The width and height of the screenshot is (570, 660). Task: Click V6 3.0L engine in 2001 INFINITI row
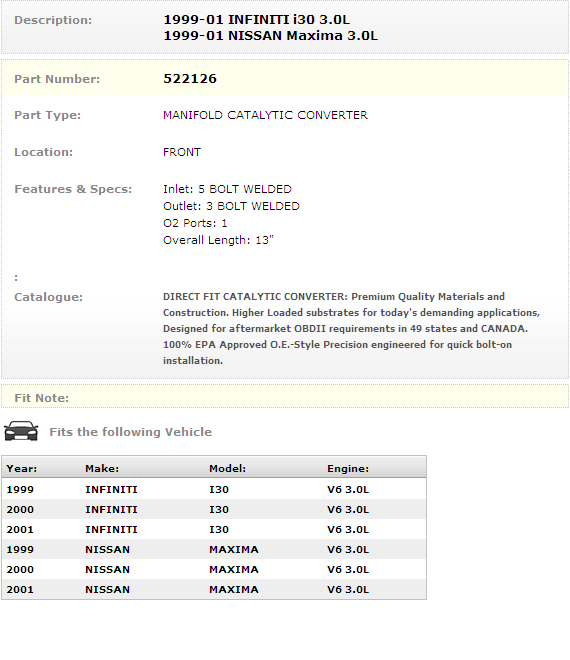(348, 530)
